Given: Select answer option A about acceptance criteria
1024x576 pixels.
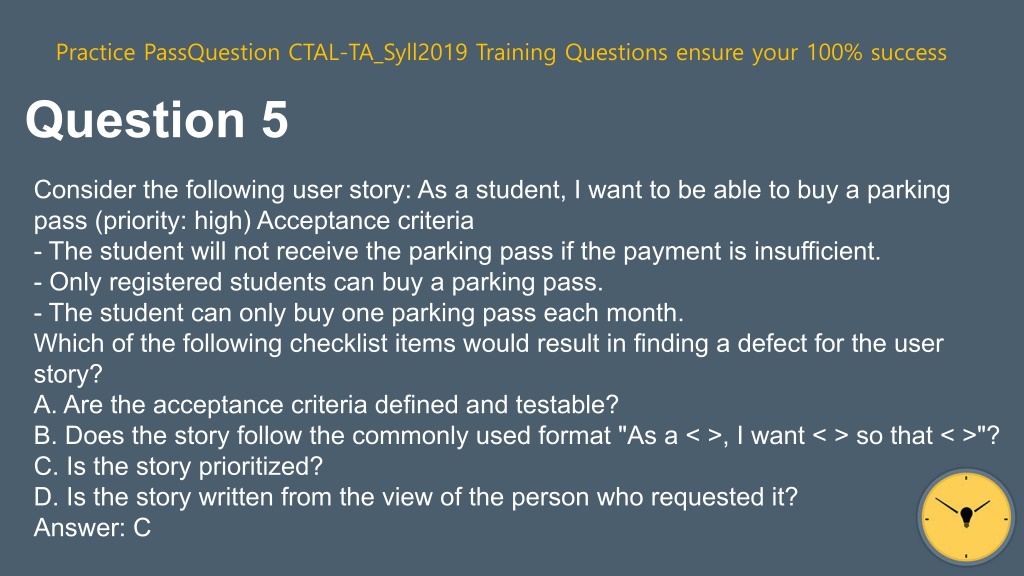Looking at the screenshot, I should coord(326,405).
